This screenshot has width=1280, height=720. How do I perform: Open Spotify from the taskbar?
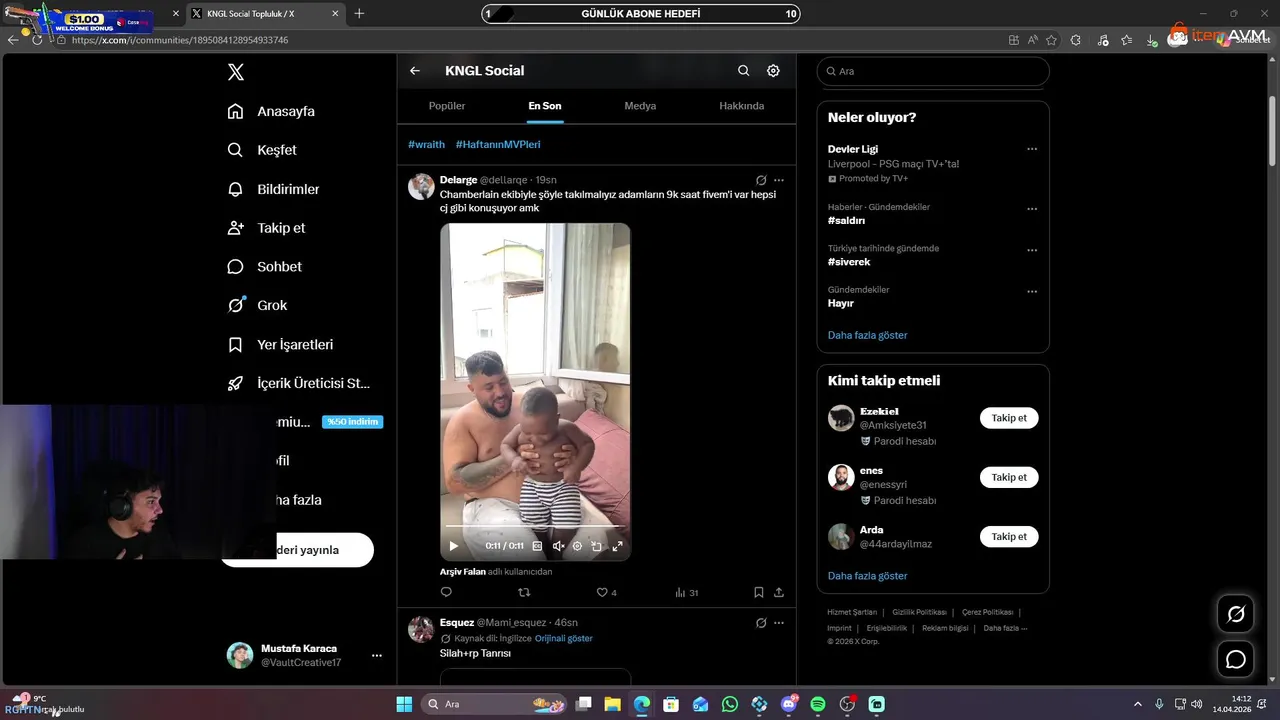818,704
